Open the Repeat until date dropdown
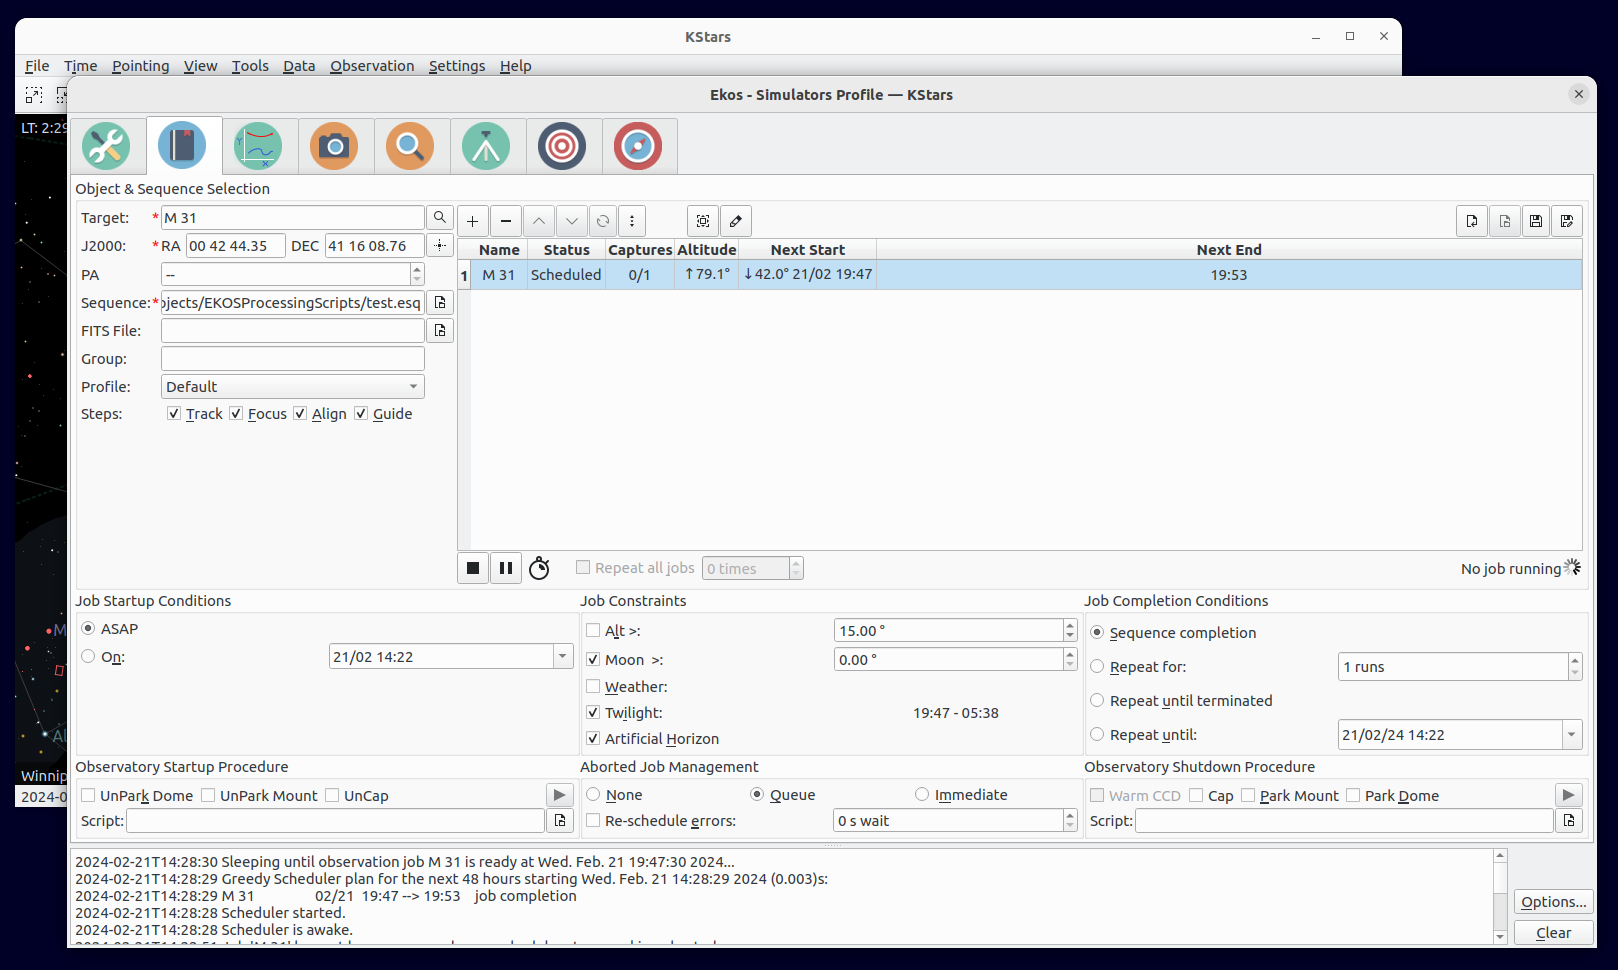 point(1570,734)
